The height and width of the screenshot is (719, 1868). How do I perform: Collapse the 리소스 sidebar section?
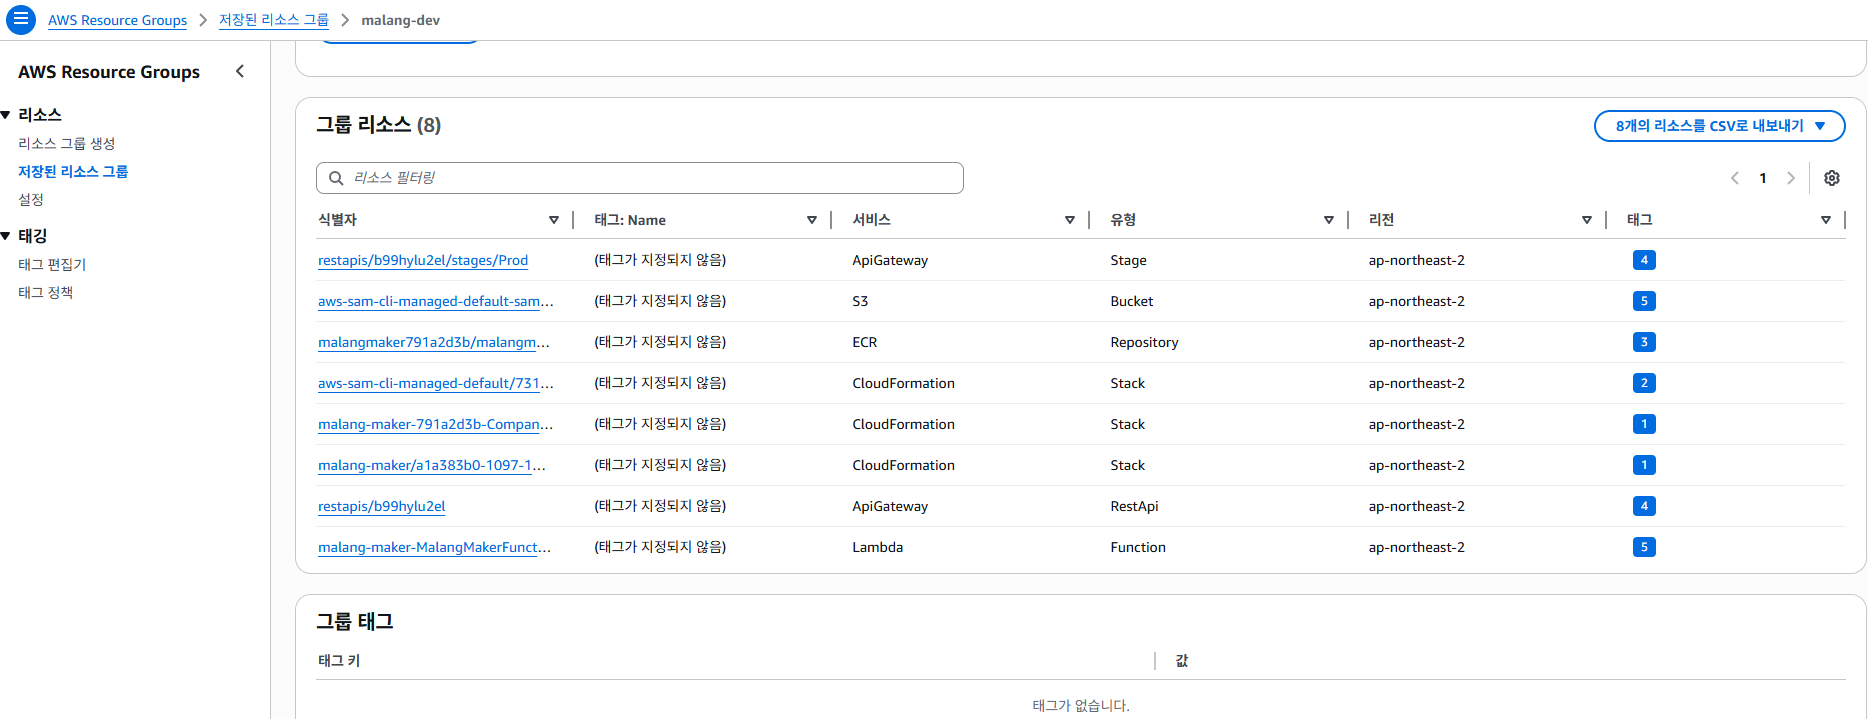[6, 115]
